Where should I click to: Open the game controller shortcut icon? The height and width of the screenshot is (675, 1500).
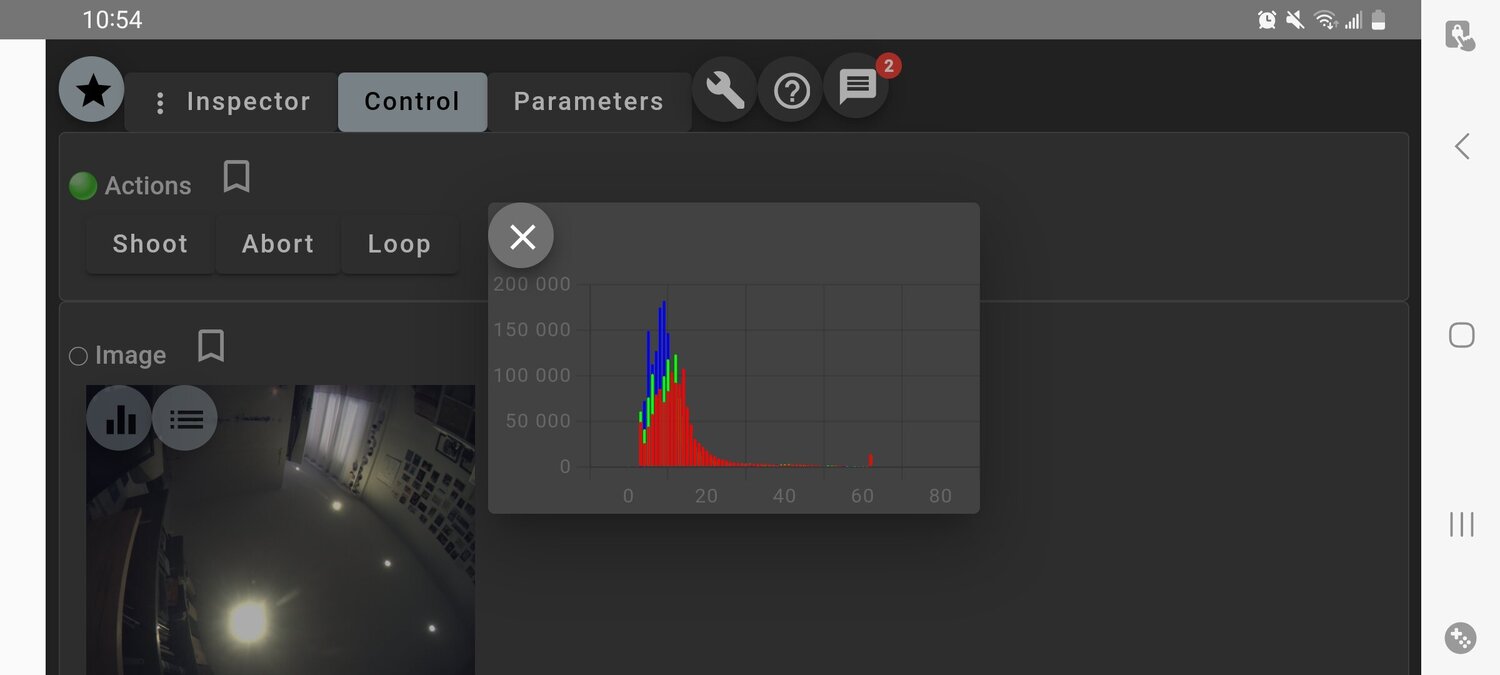(1461, 638)
